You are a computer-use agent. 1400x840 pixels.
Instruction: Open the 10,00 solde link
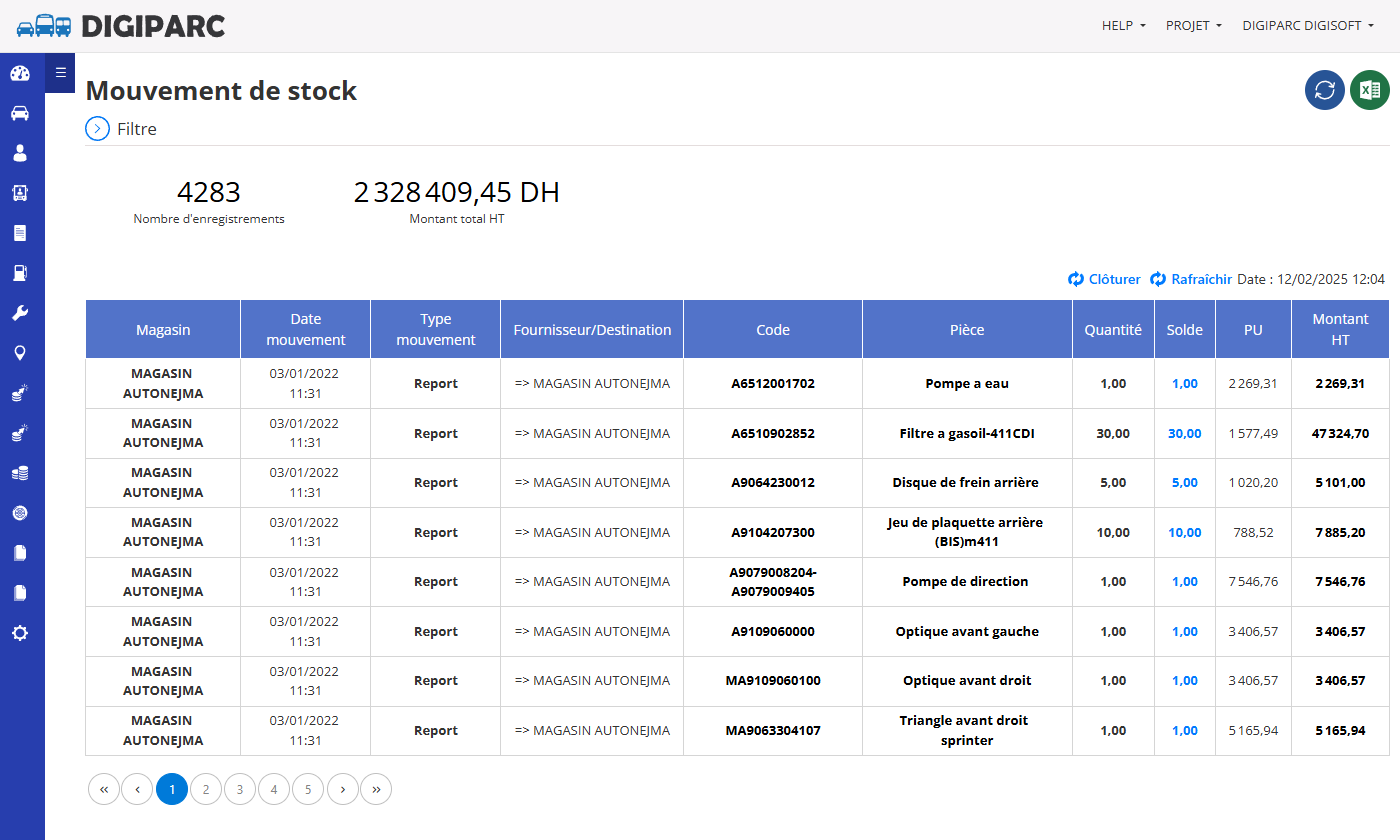pos(1185,532)
